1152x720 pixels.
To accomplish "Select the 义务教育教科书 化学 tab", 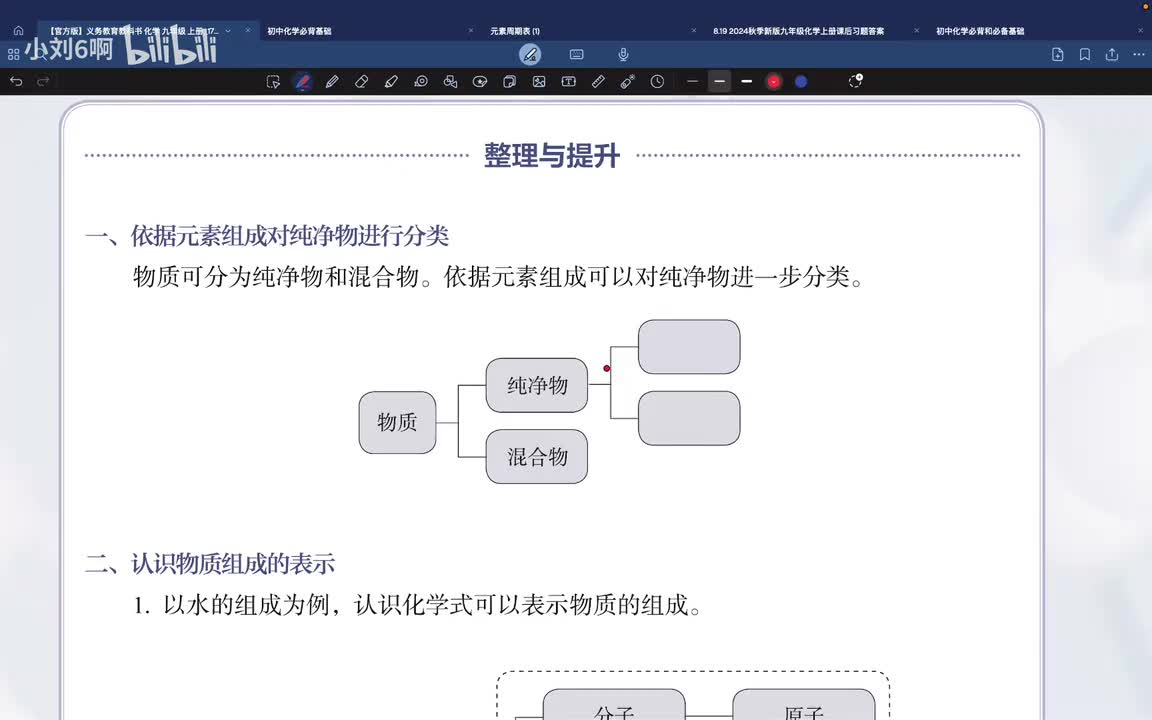I will coord(134,31).
